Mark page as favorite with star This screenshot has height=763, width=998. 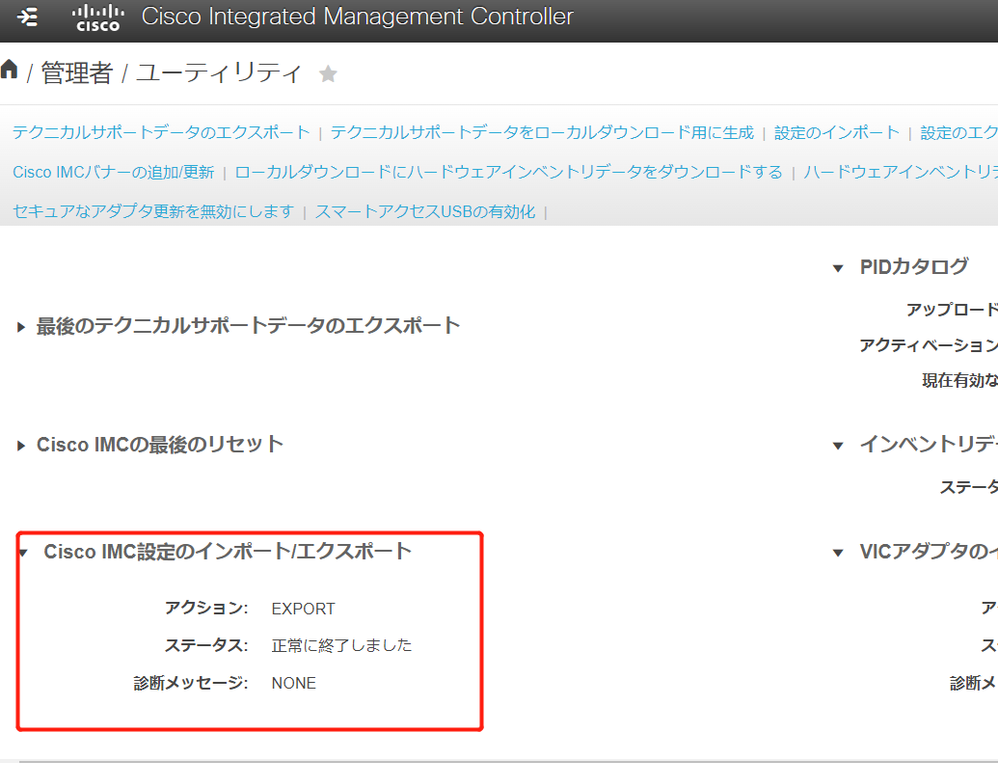coord(328,74)
